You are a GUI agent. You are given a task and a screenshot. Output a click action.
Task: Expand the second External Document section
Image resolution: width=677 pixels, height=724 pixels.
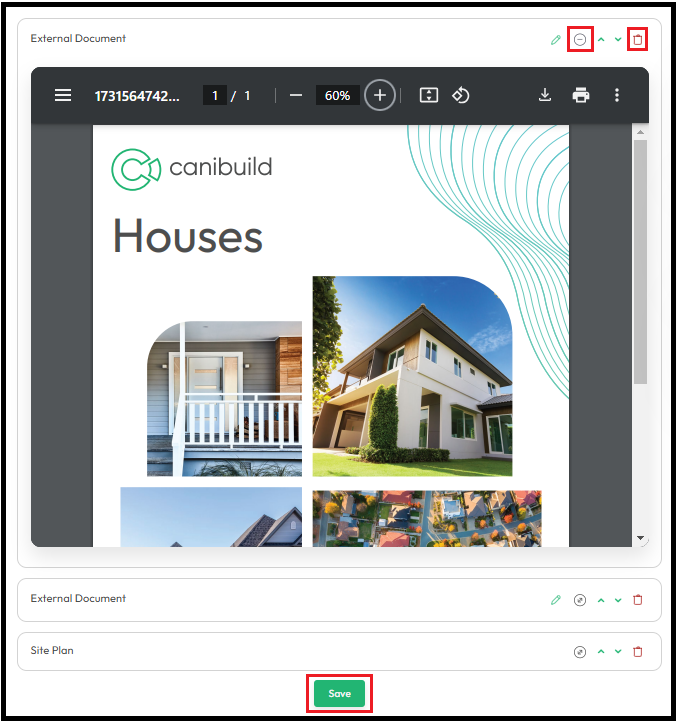point(580,600)
